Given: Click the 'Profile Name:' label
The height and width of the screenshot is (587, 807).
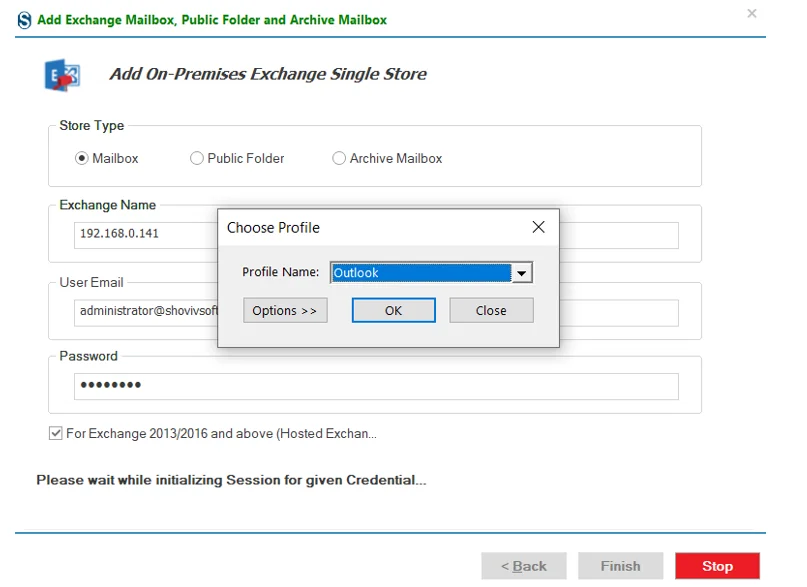Looking at the screenshot, I should (280, 272).
